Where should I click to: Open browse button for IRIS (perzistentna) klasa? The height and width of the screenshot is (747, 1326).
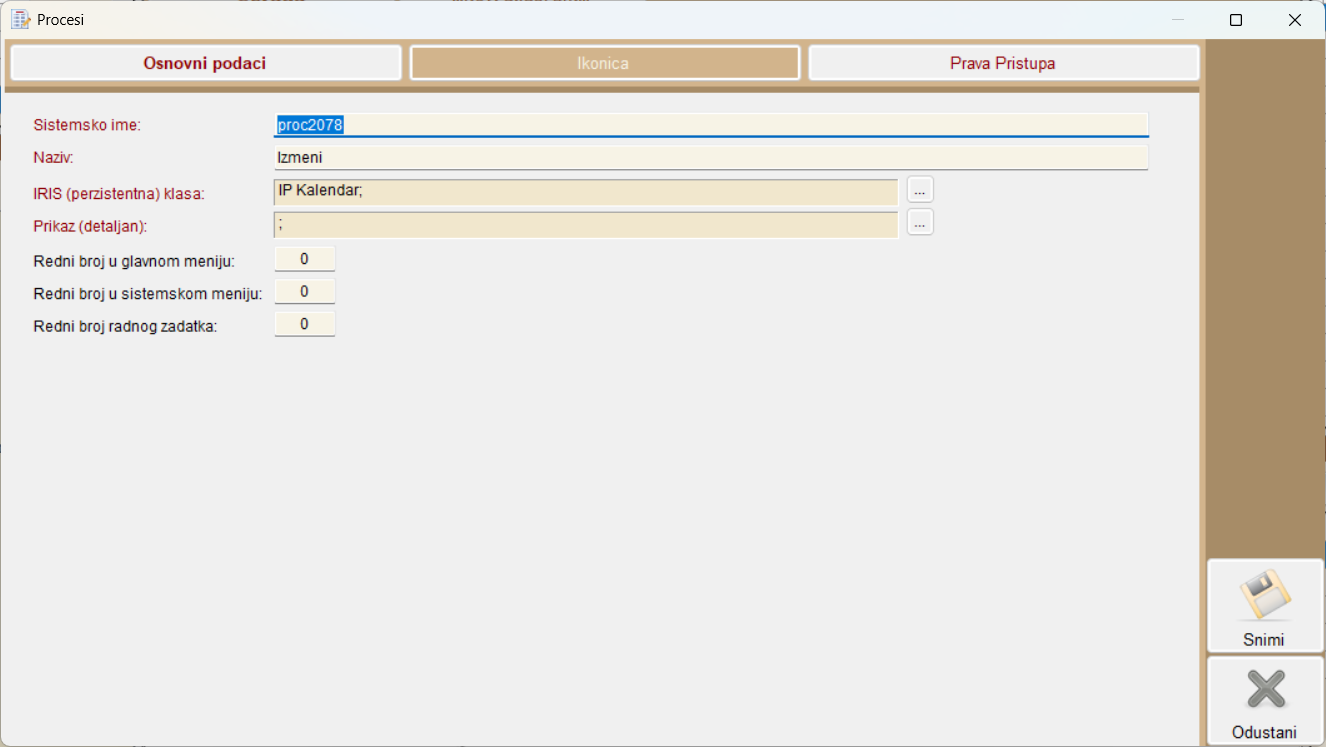click(920, 189)
